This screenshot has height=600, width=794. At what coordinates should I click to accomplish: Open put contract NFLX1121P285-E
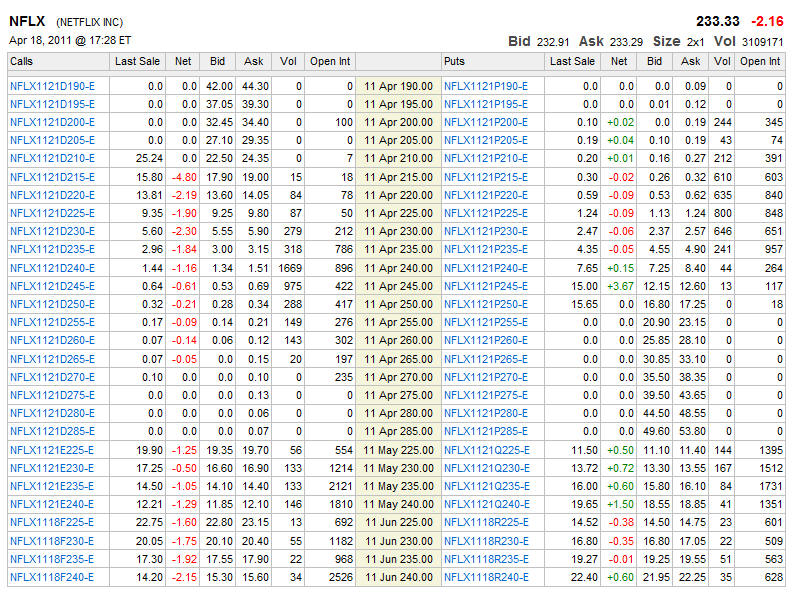pos(486,432)
